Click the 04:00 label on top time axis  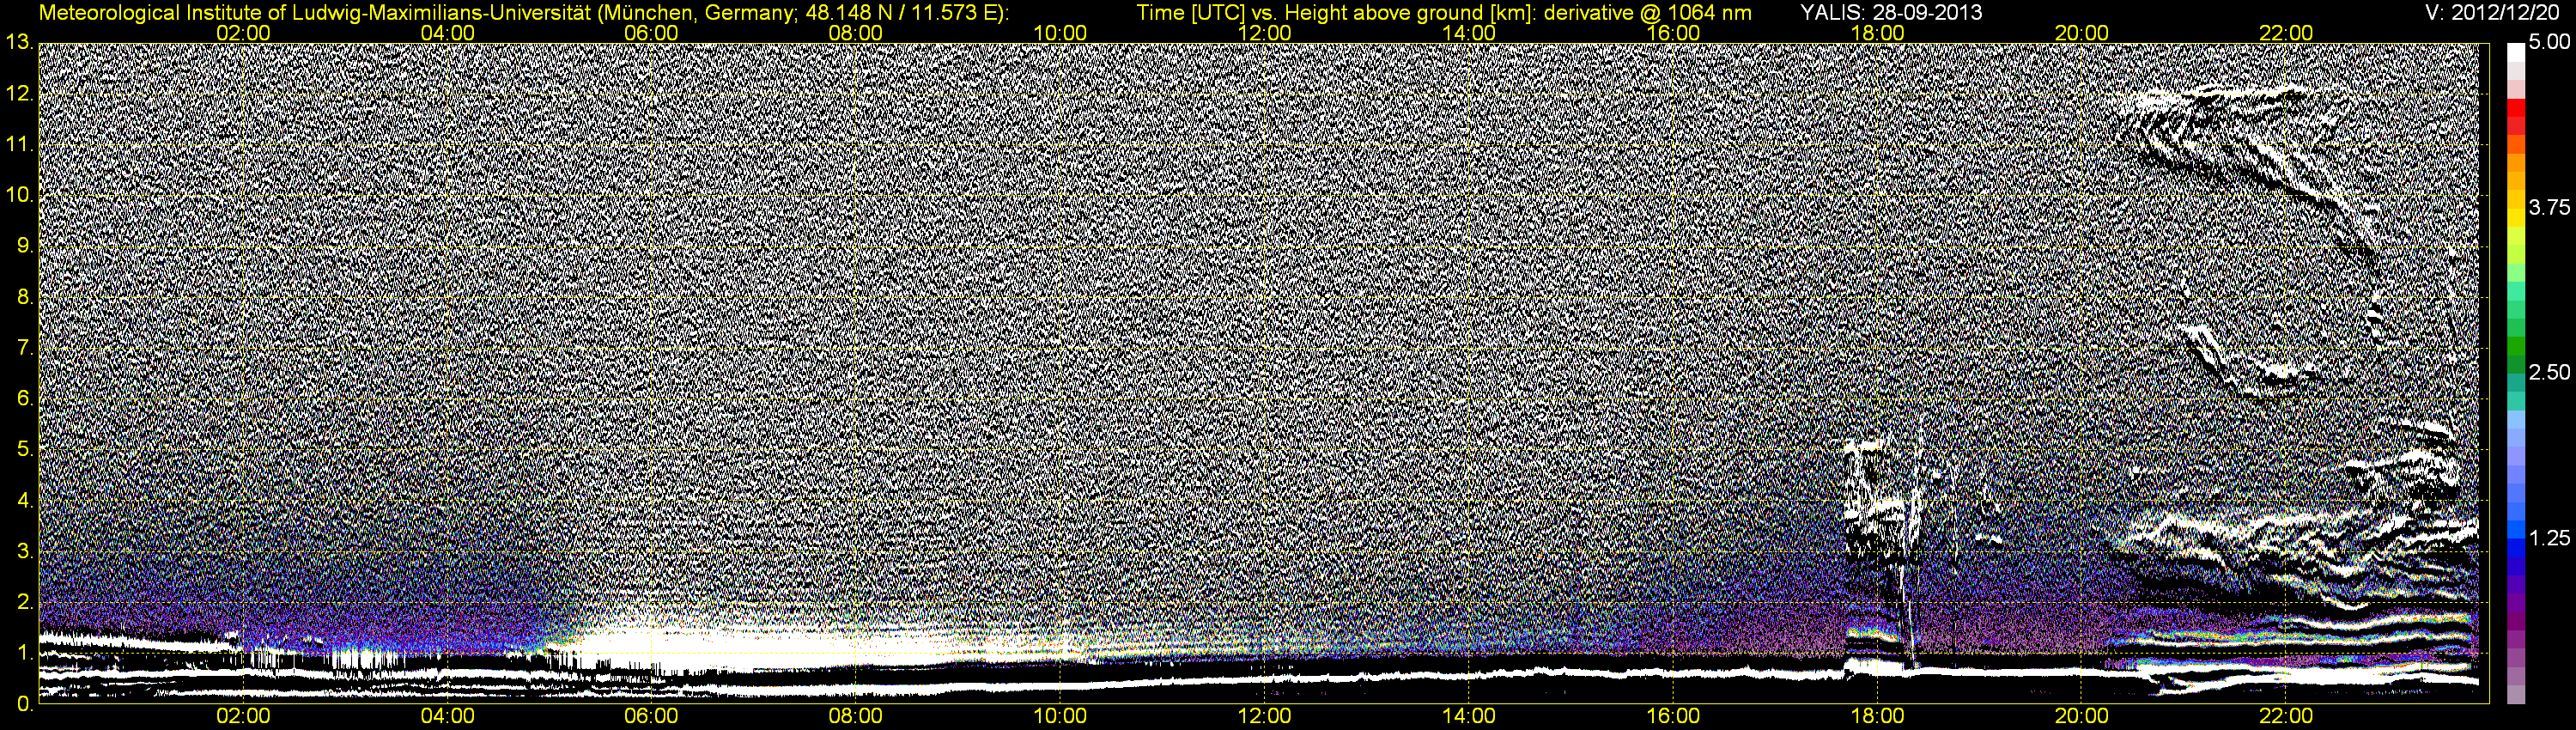point(448,33)
